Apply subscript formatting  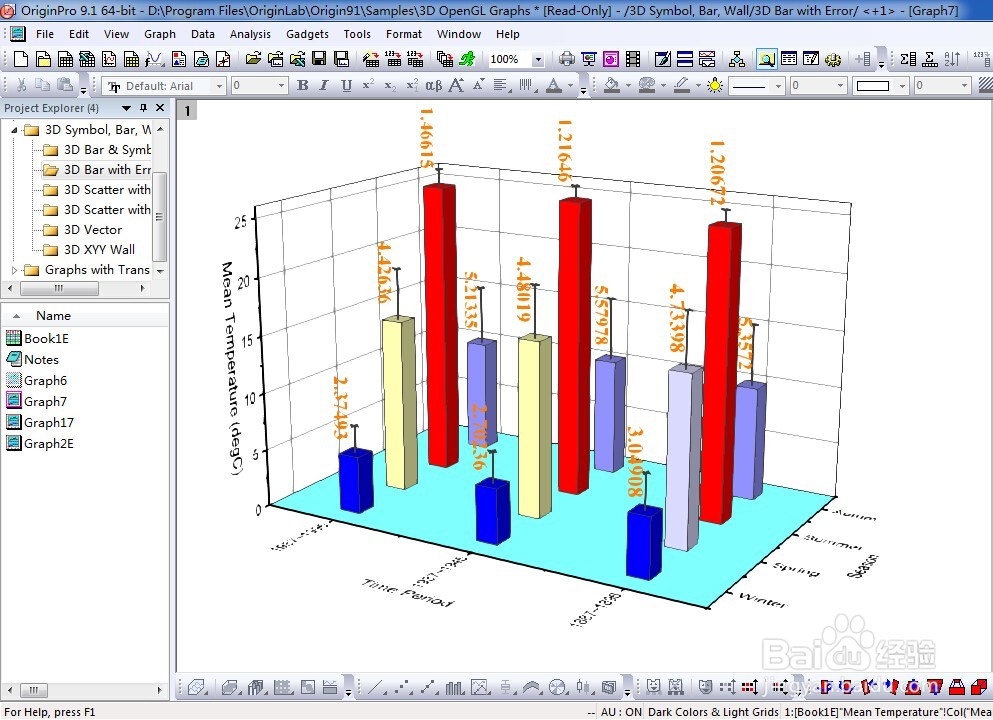click(390, 85)
